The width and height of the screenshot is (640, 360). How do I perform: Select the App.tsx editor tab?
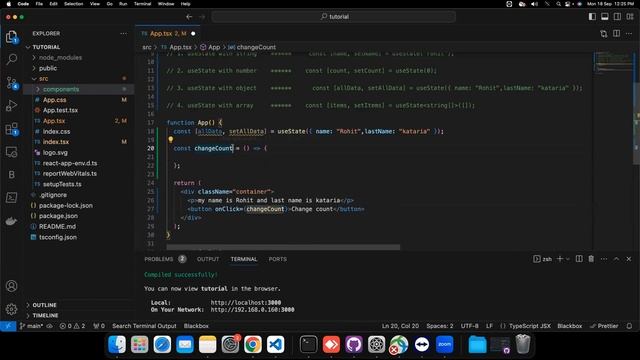(168, 33)
